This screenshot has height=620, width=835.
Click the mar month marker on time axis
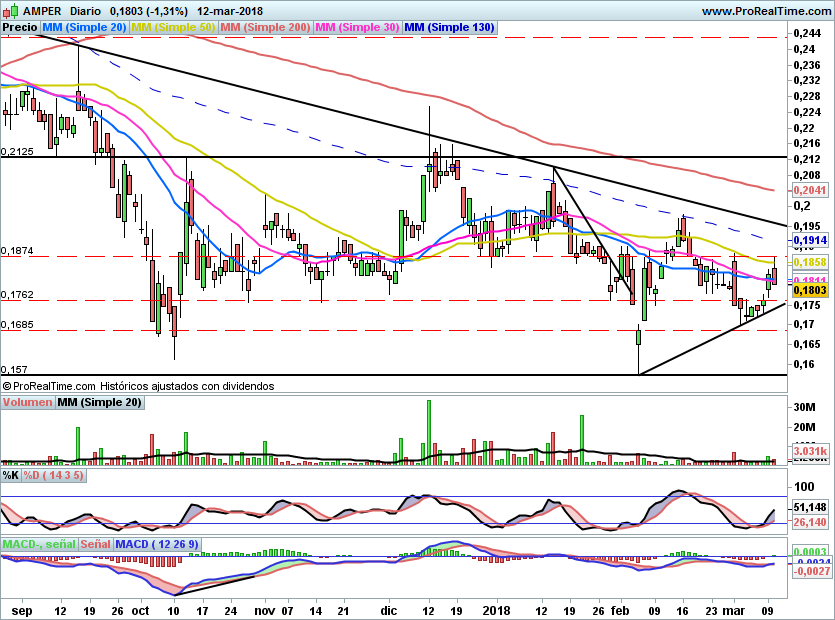pyautogui.click(x=733, y=610)
